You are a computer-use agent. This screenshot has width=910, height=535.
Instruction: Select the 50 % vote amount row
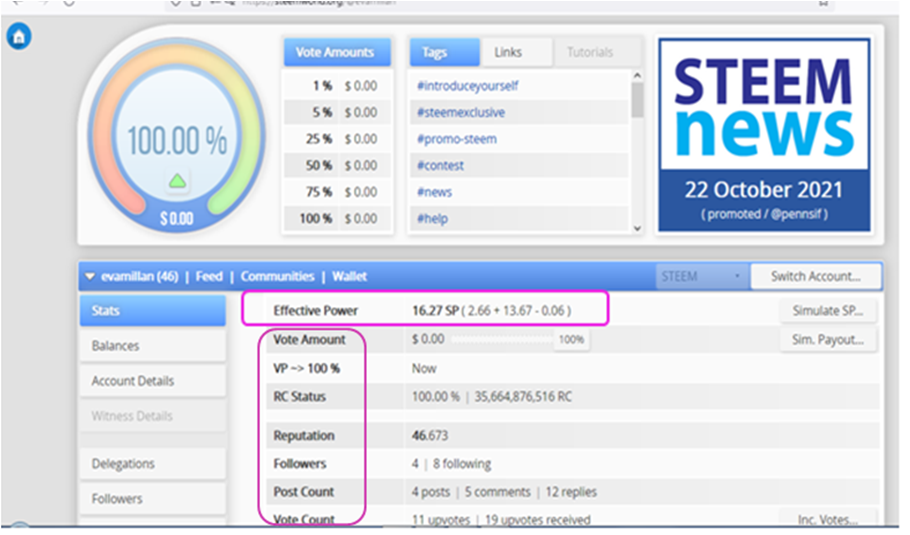point(337,165)
